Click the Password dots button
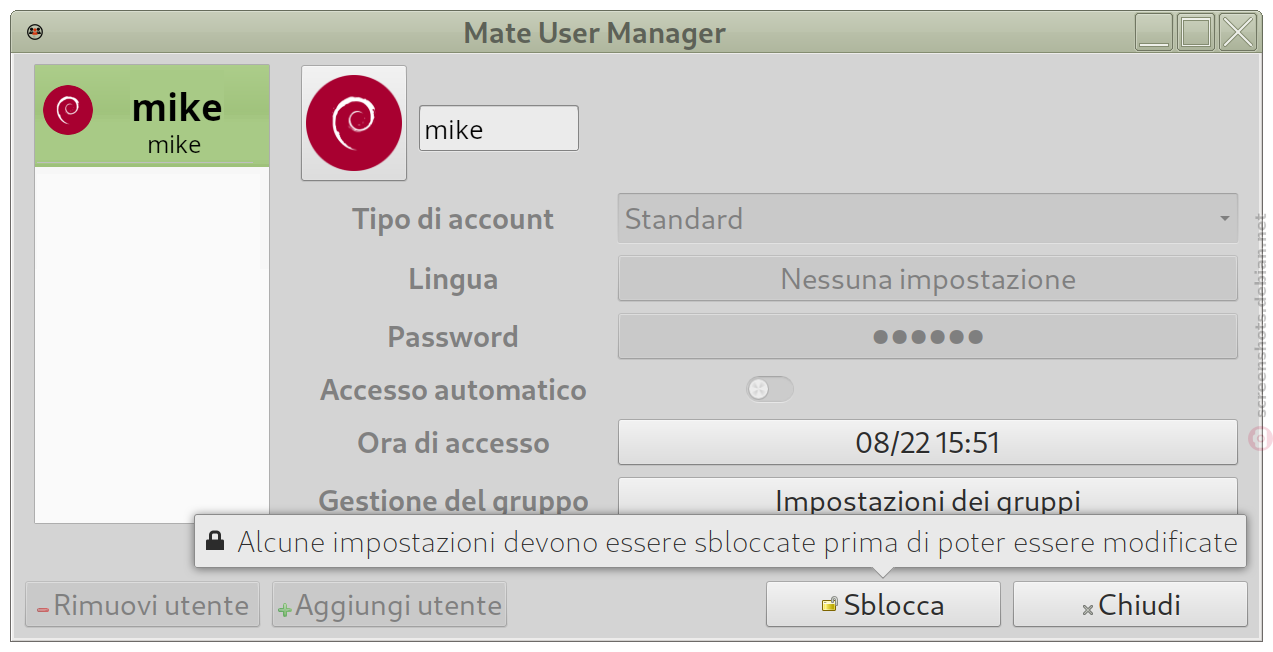This screenshot has height=652, width=1273. click(x=927, y=337)
